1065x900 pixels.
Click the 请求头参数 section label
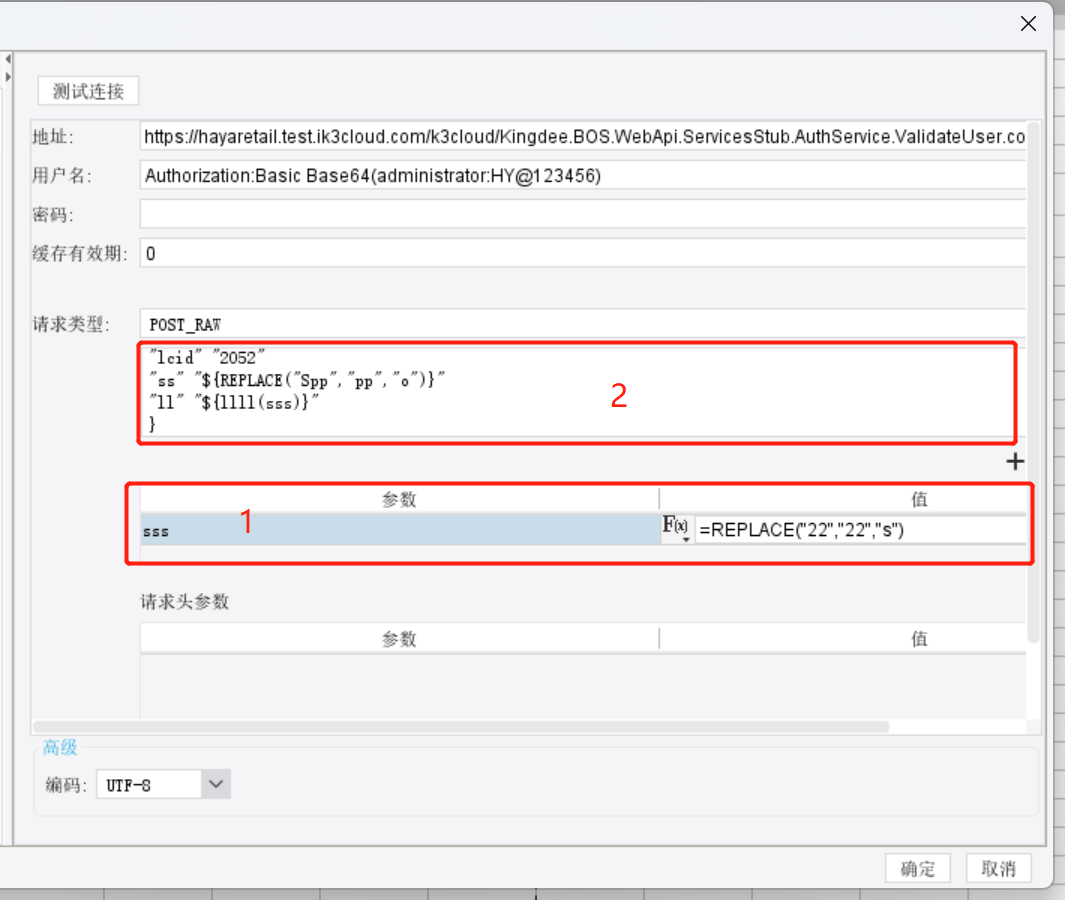pyautogui.click(x=185, y=602)
